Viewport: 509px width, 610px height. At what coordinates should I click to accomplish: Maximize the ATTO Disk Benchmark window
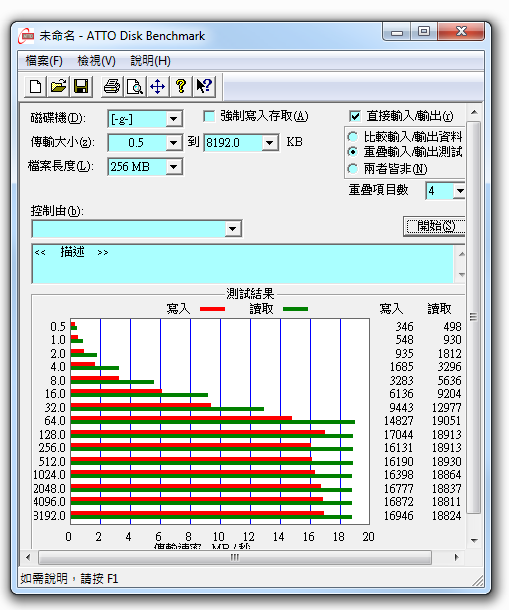424,32
